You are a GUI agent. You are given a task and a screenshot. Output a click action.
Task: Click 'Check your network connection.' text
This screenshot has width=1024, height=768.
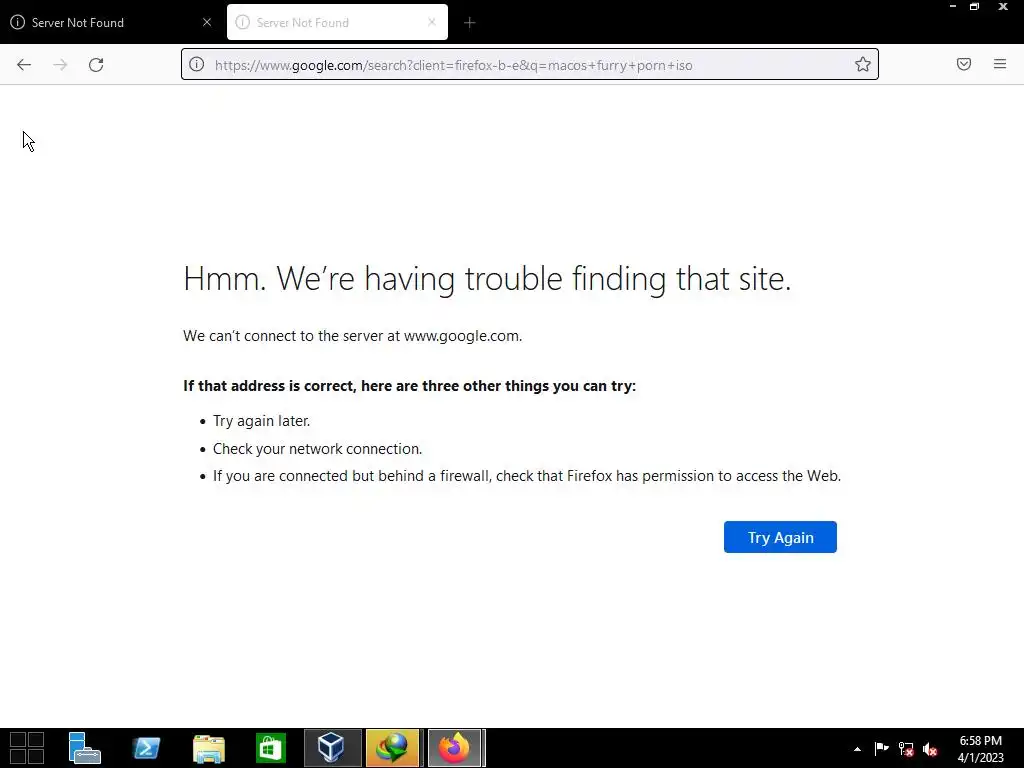click(x=317, y=449)
